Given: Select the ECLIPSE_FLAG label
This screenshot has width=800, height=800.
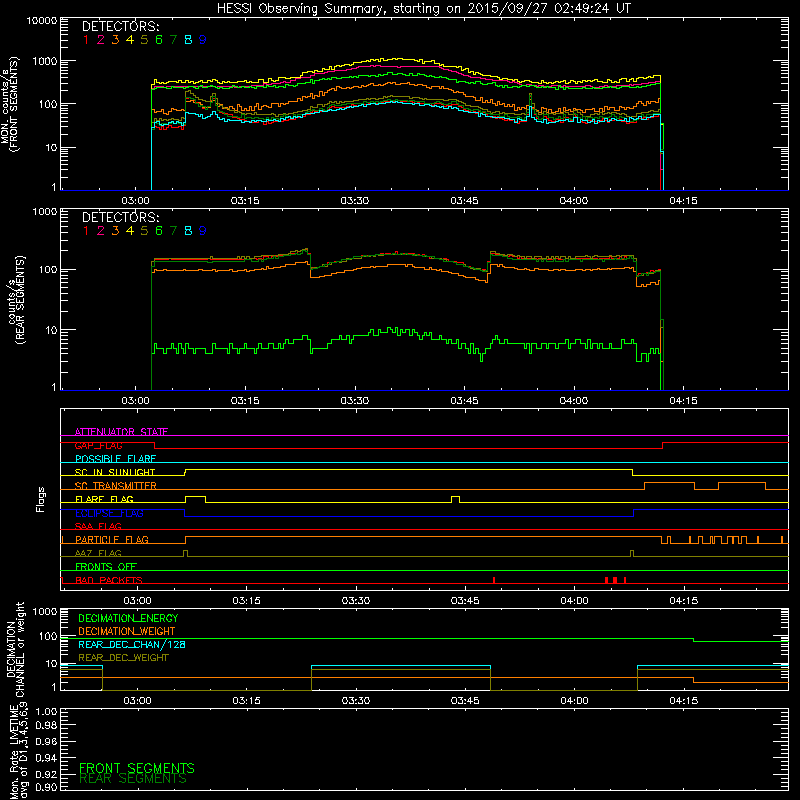Looking at the screenshot, I should (x=109, y=513).
